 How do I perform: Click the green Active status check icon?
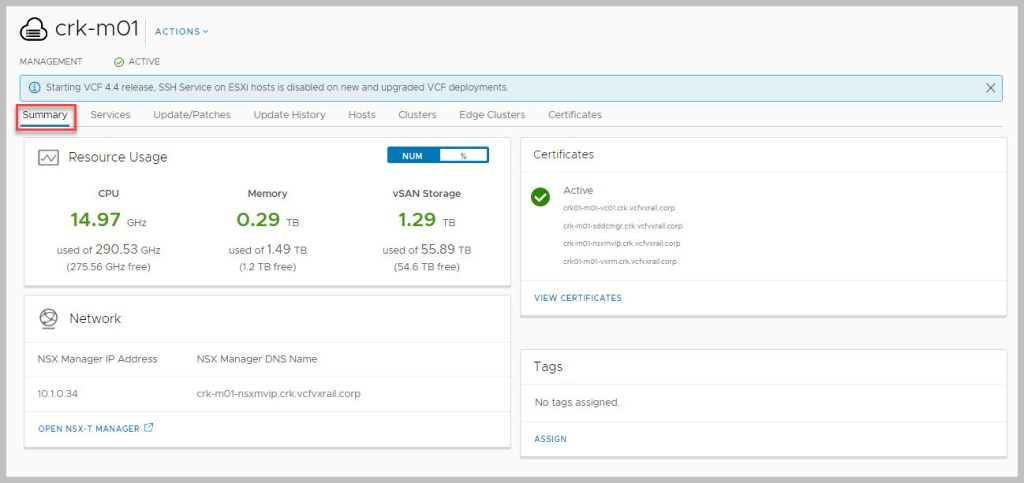pos(119,62)
